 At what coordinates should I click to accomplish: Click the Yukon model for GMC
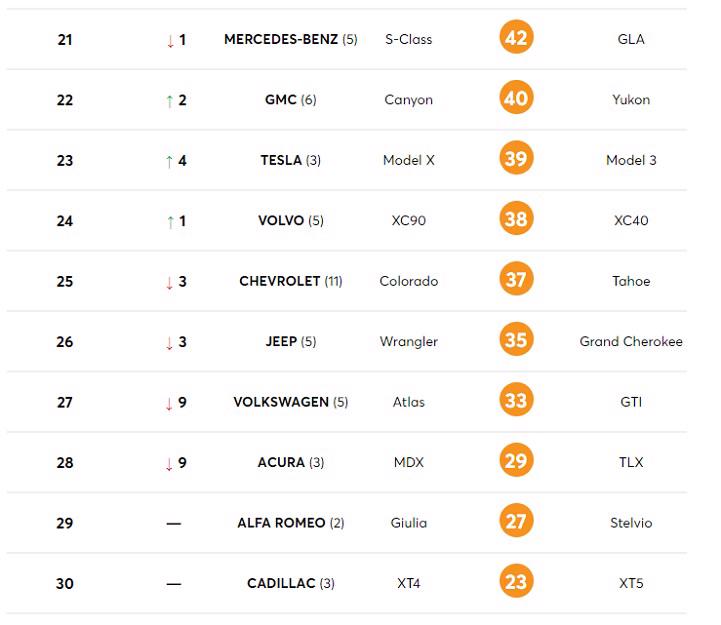click(631, 100)
